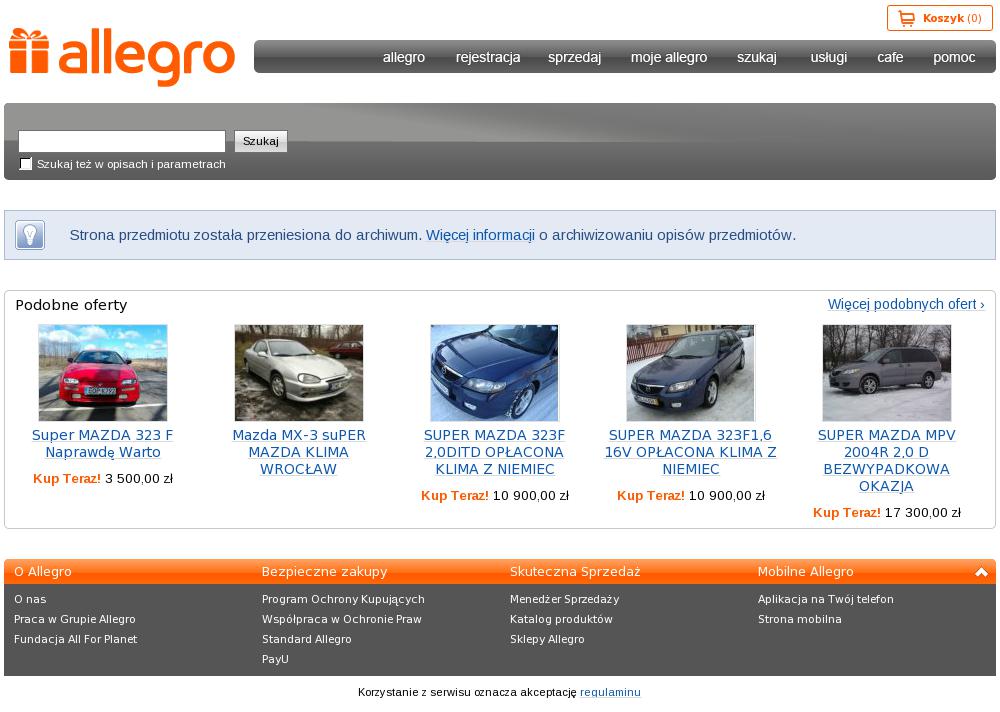This screenshot has height=712, width=1000.
Task: Open 'Super MAZDA 323 F Naprawdę Warto' offer
Action: (x=103, y=443)
